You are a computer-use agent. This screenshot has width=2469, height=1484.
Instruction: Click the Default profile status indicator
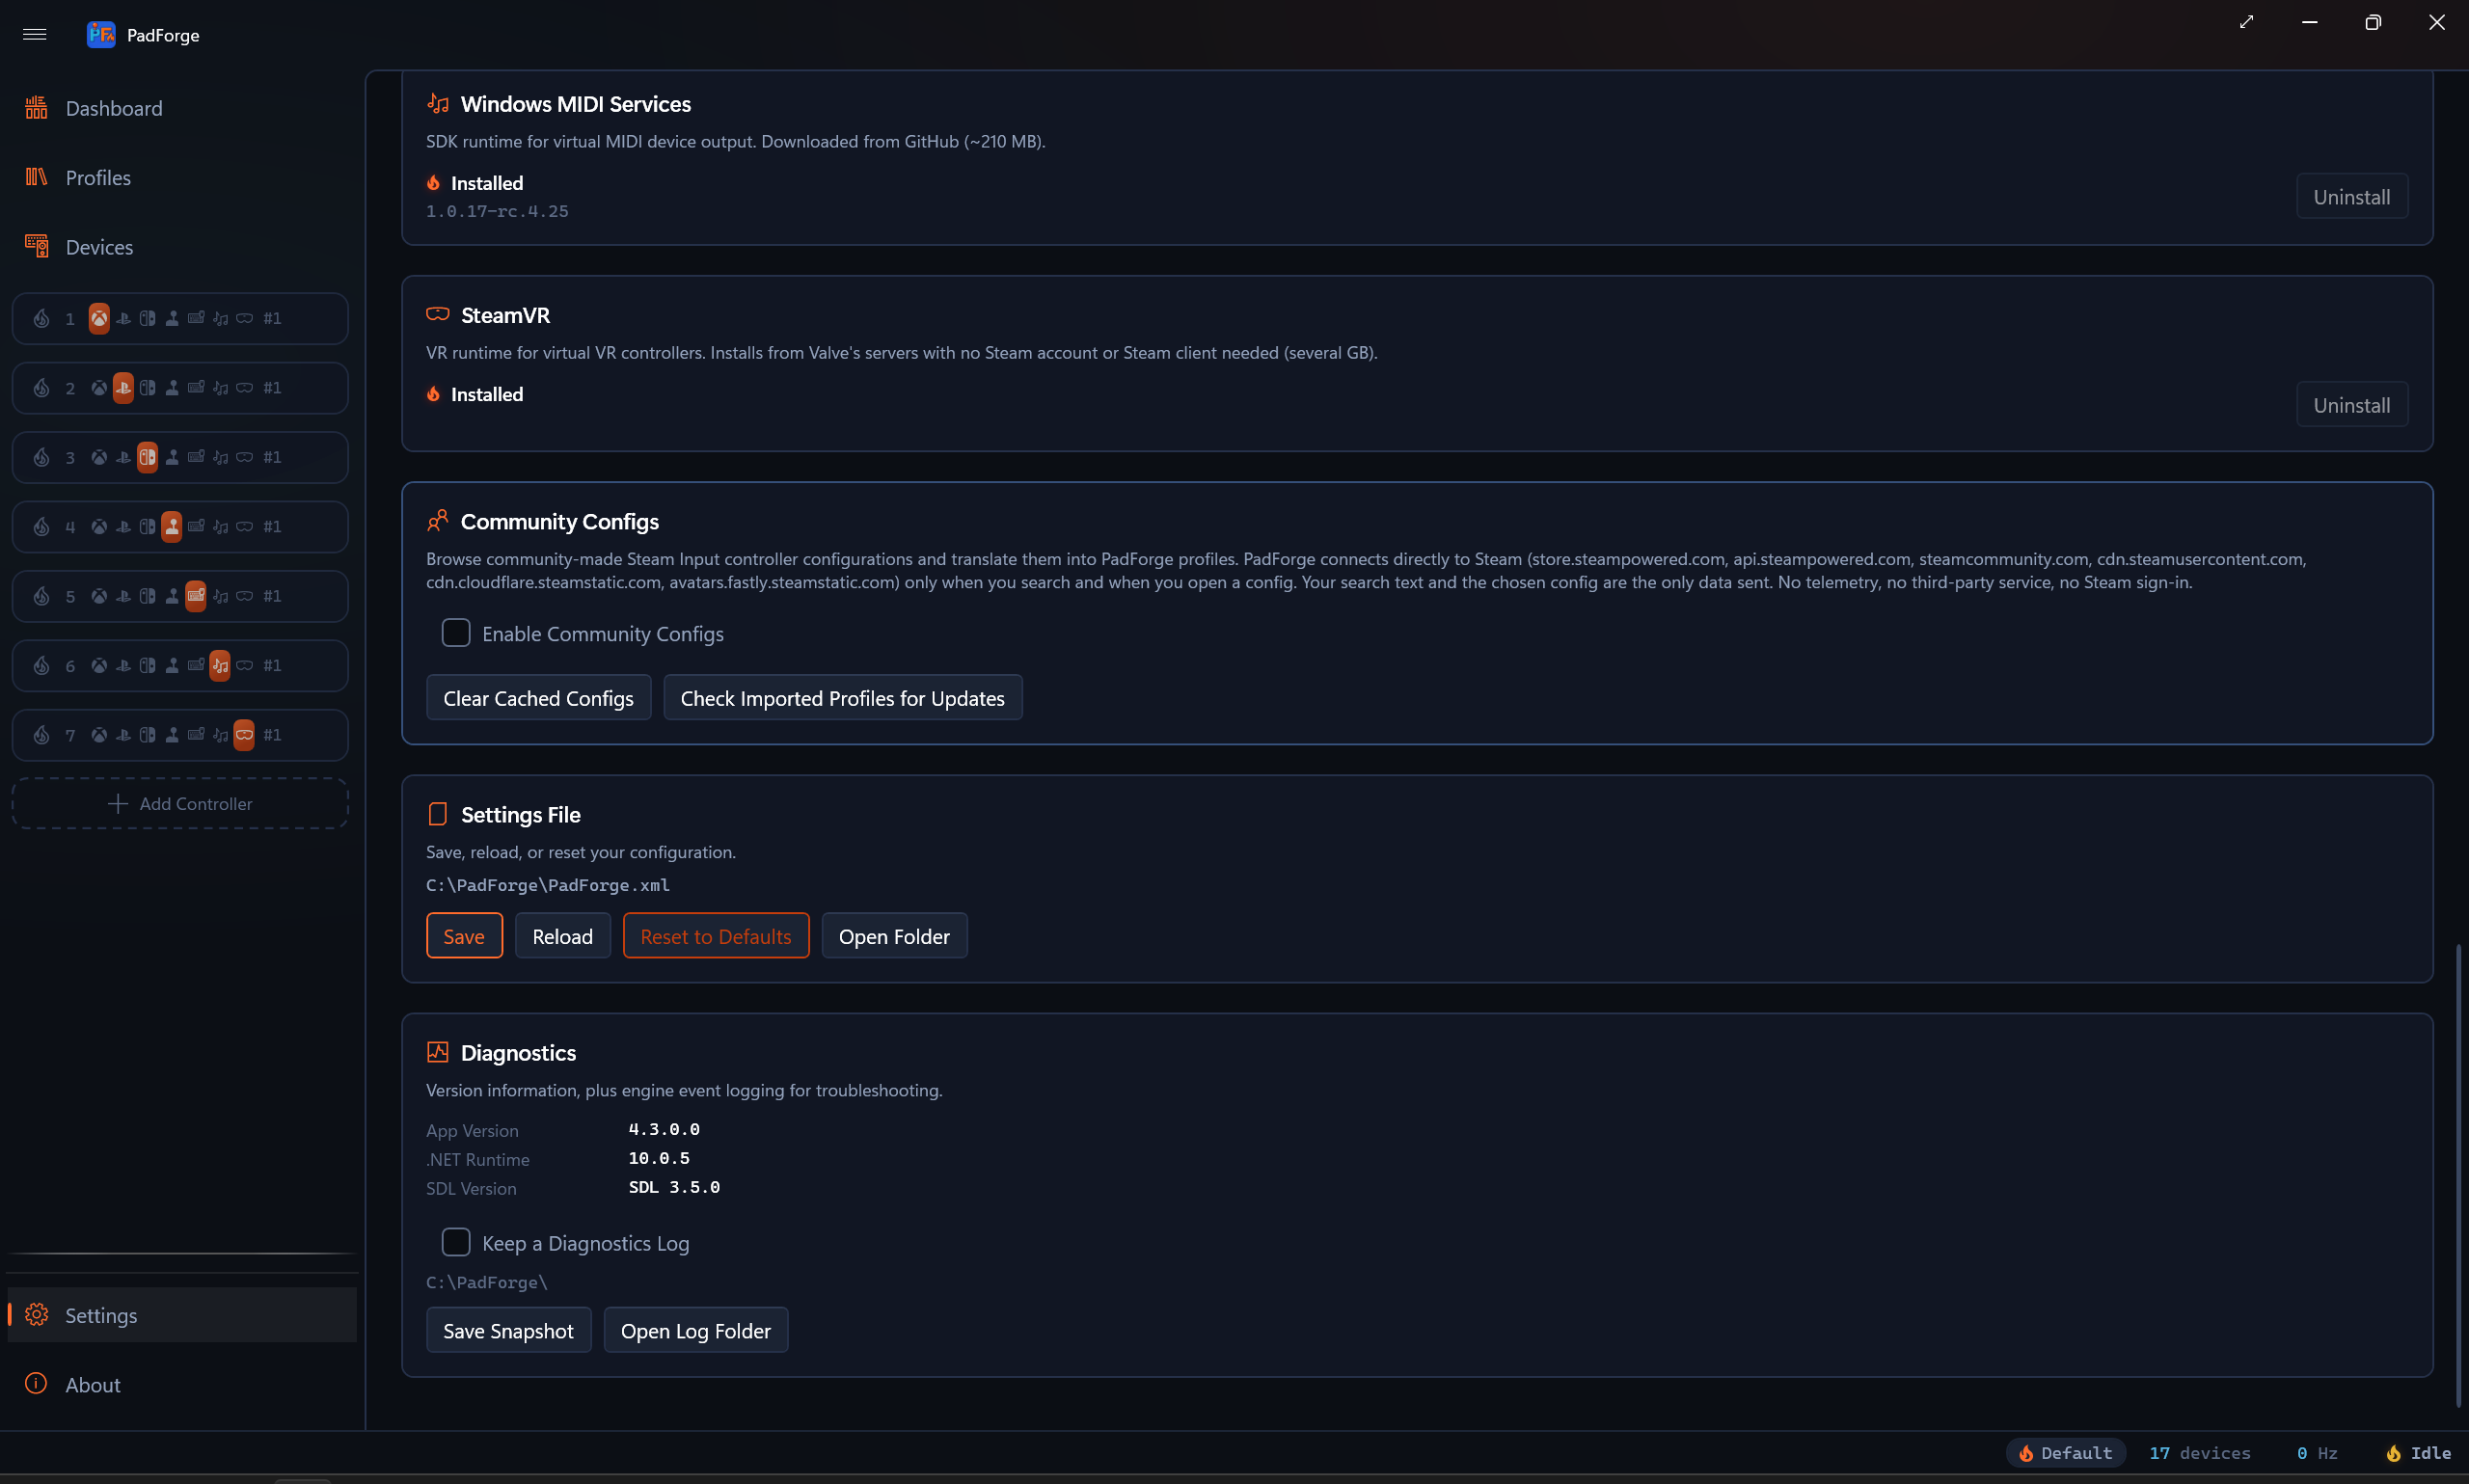[x=2065, y=1452]
